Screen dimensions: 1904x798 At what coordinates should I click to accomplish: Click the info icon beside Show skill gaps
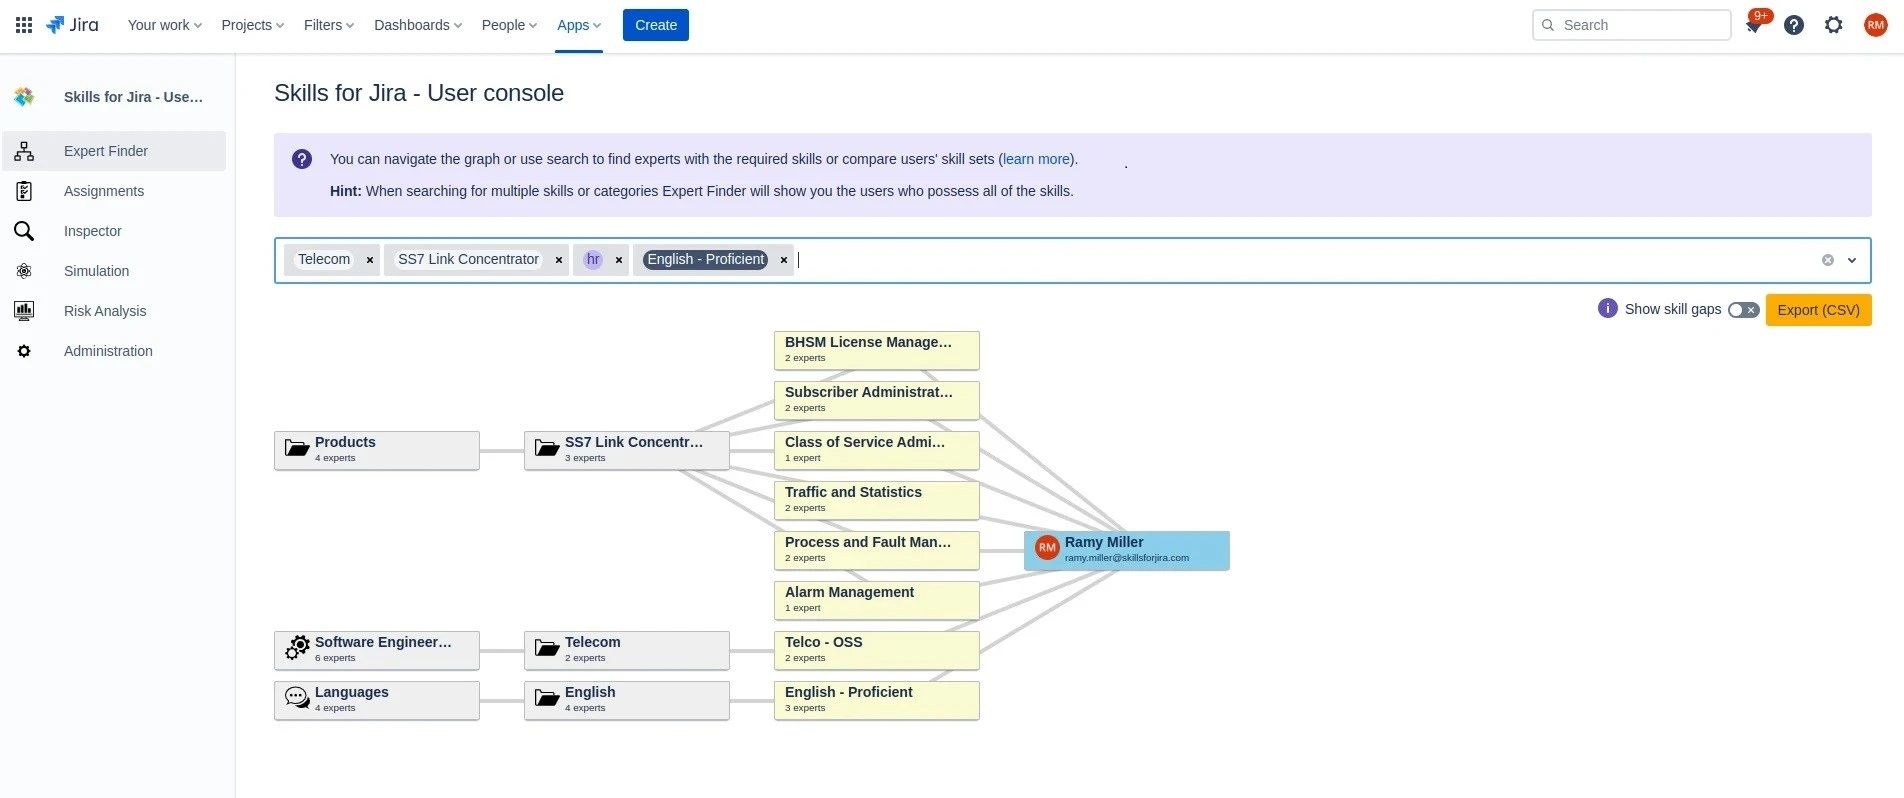(1608, 308)
